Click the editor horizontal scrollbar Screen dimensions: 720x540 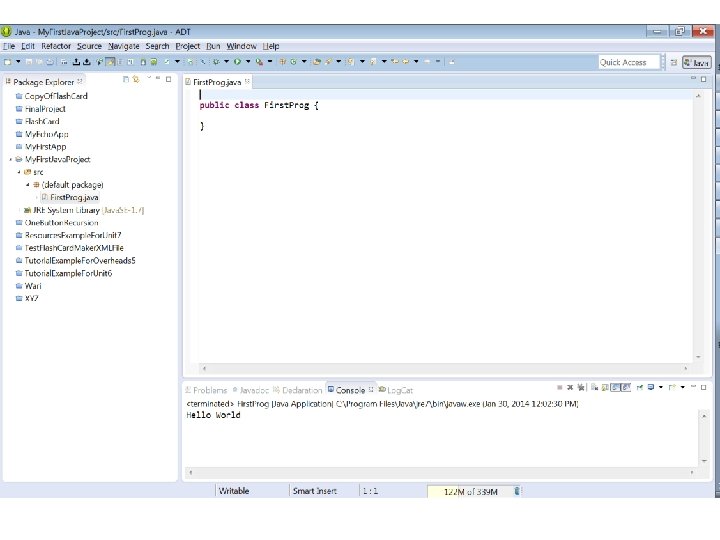click(444, 368)
